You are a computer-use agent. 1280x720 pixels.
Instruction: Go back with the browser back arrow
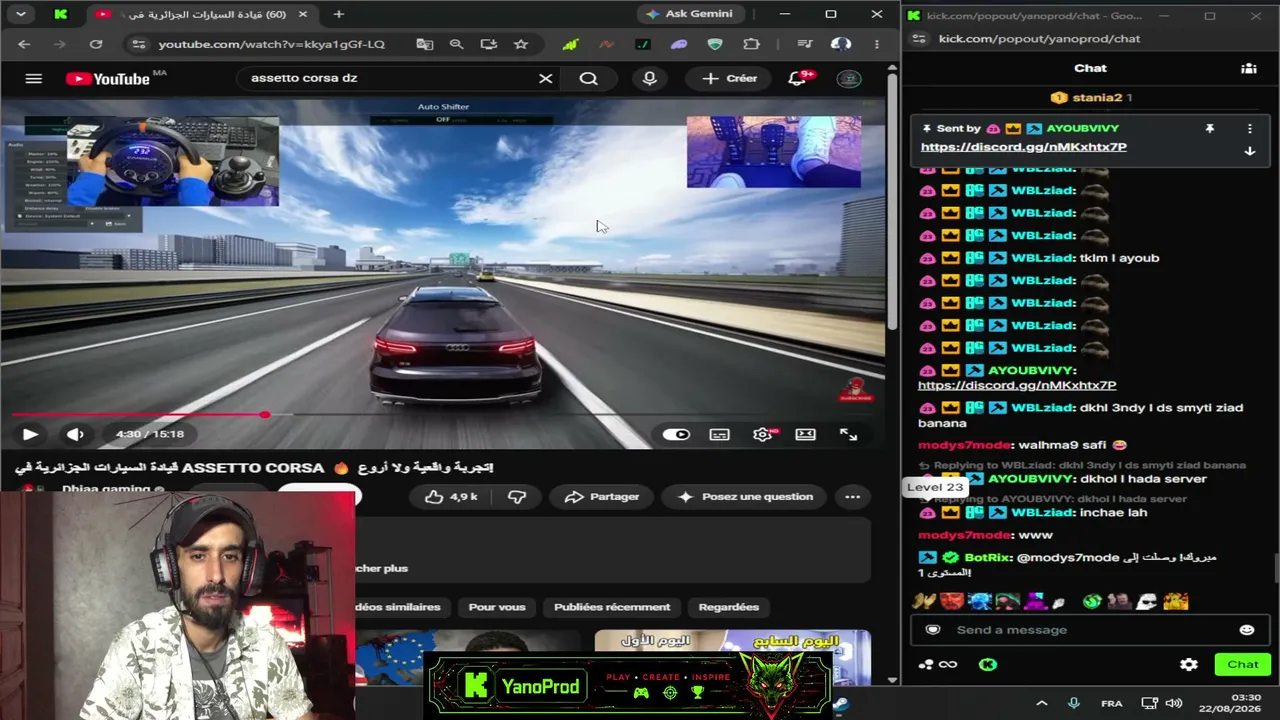tap(24, 44)
